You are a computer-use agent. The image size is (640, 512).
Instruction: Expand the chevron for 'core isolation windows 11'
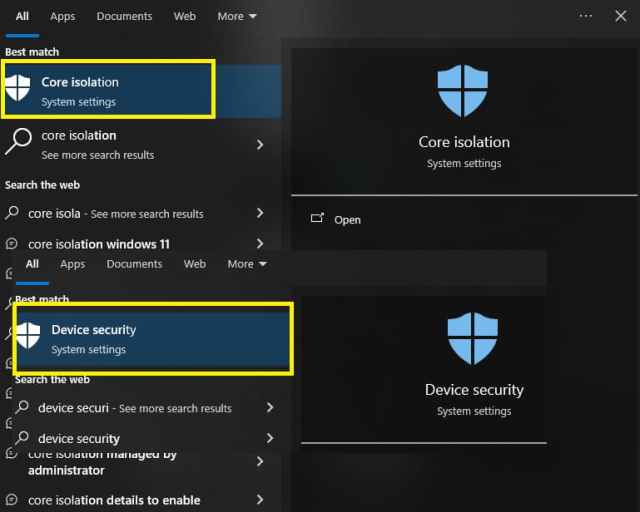(260, 243)
